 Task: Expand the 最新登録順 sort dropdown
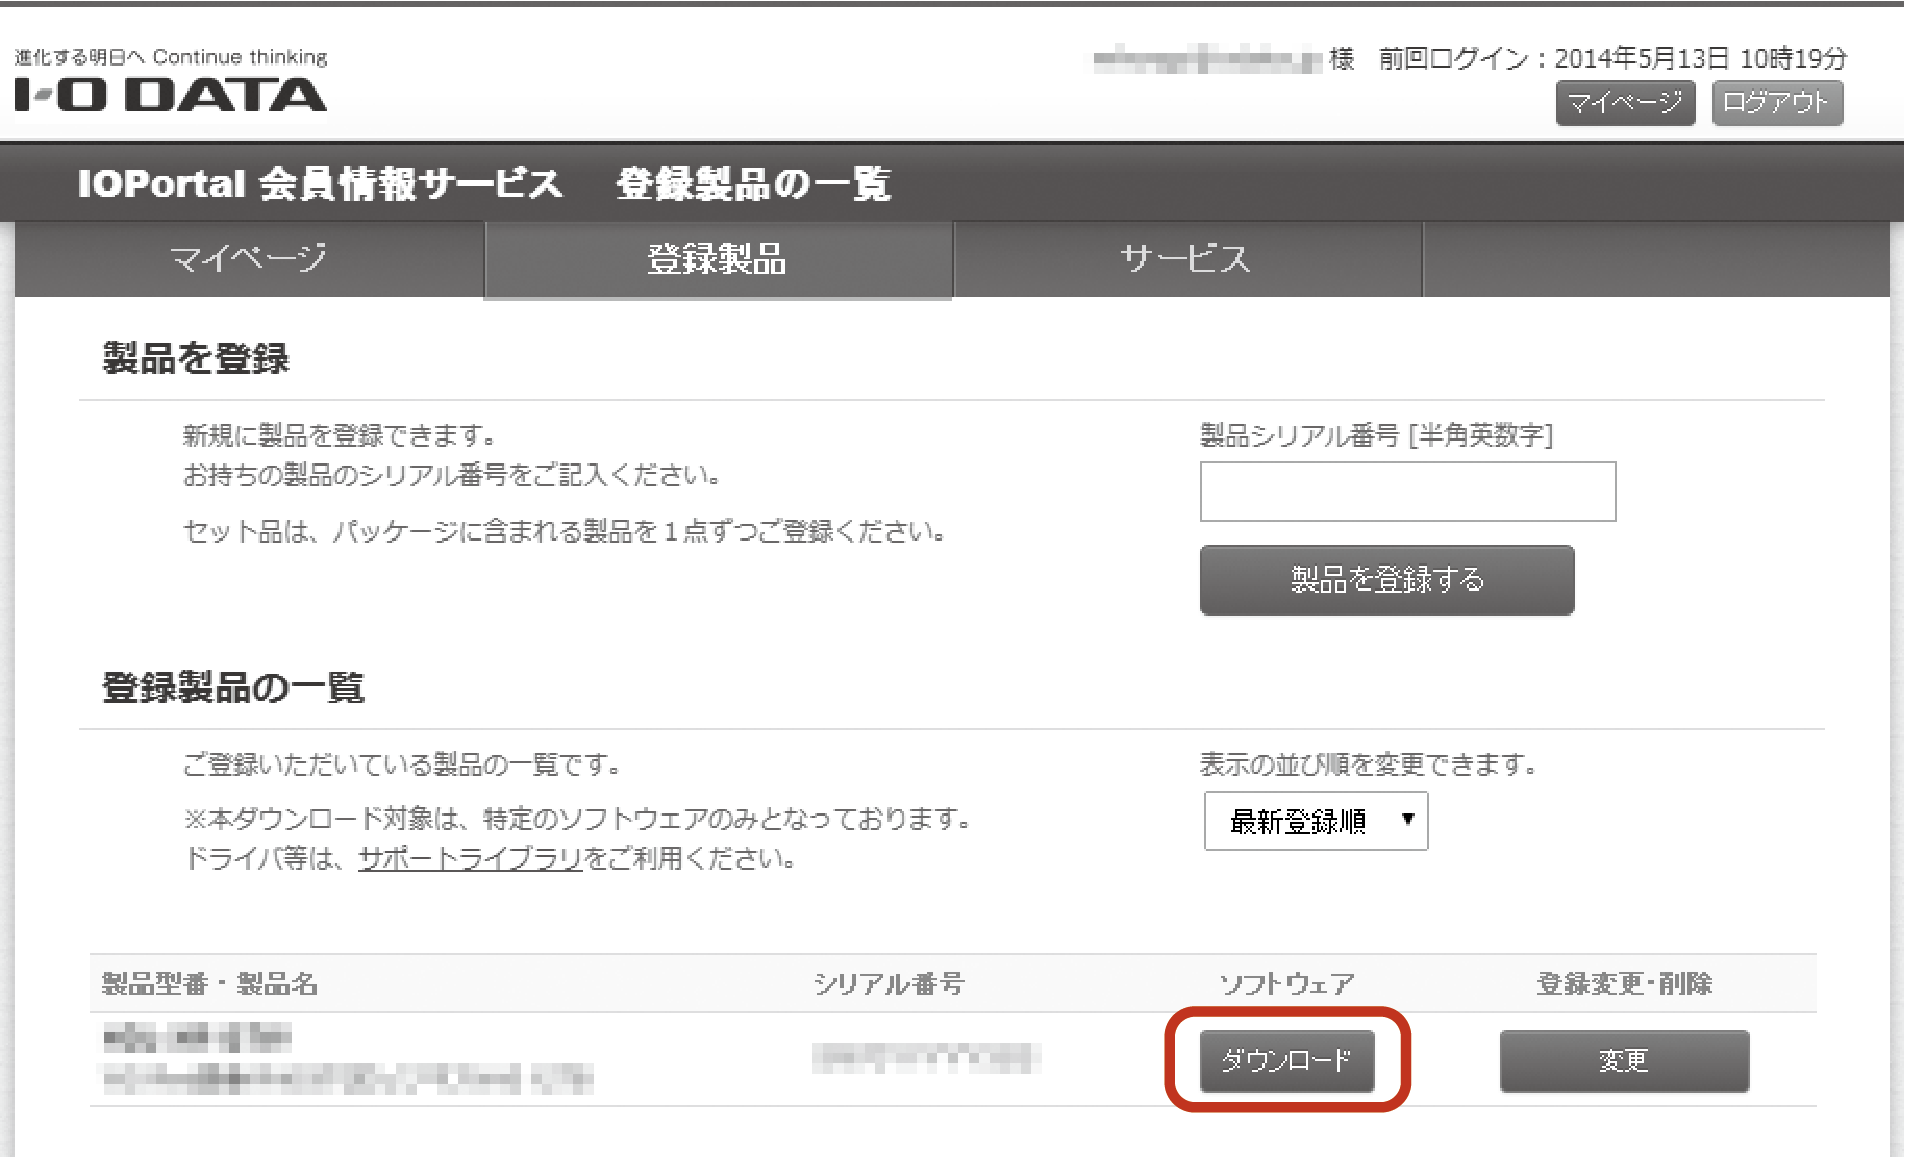(1315, 821)
